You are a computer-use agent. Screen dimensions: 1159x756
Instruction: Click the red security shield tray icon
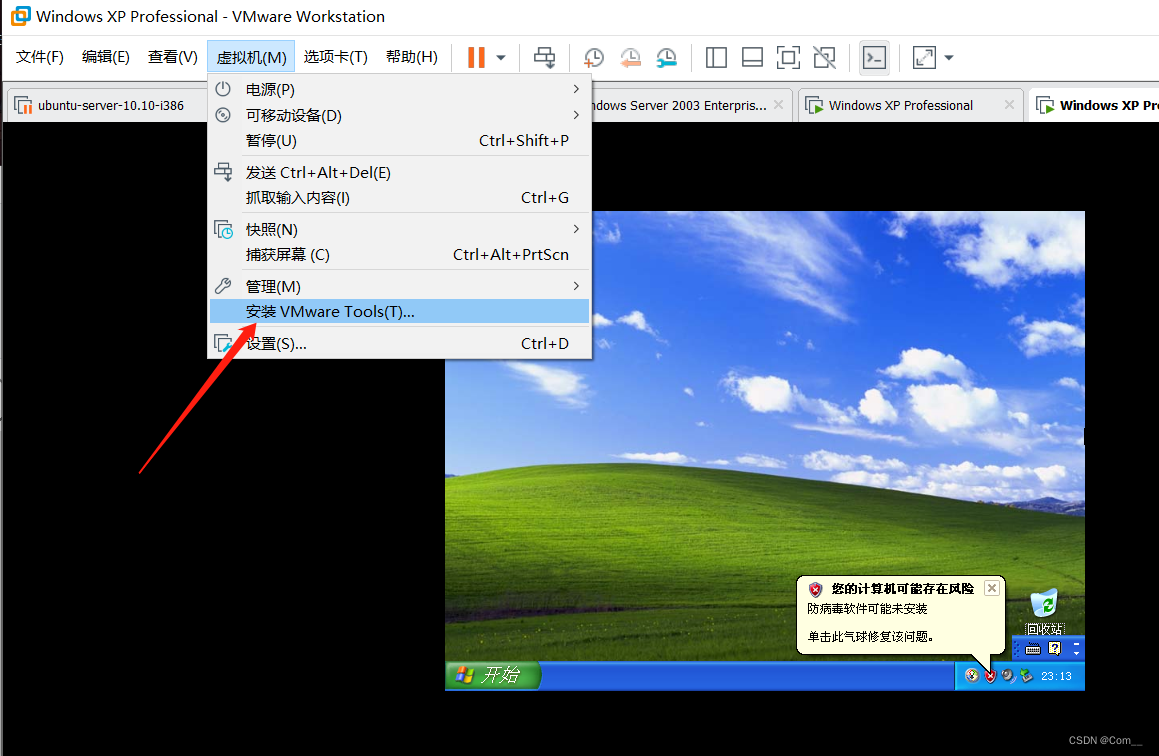(x=990, y=675)
